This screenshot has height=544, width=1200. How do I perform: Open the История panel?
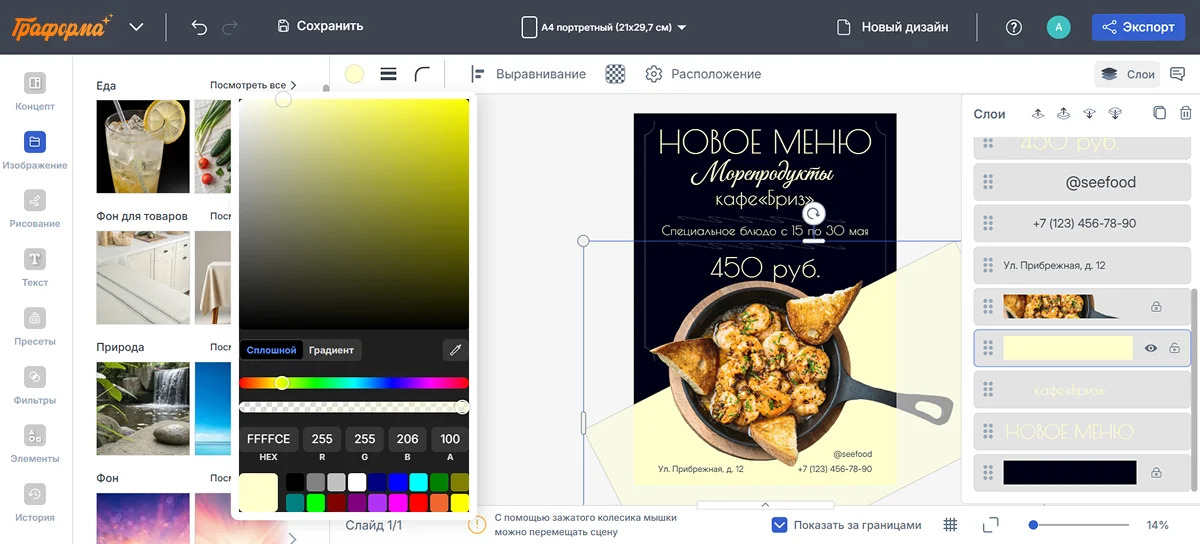click(x=34, y=503)
